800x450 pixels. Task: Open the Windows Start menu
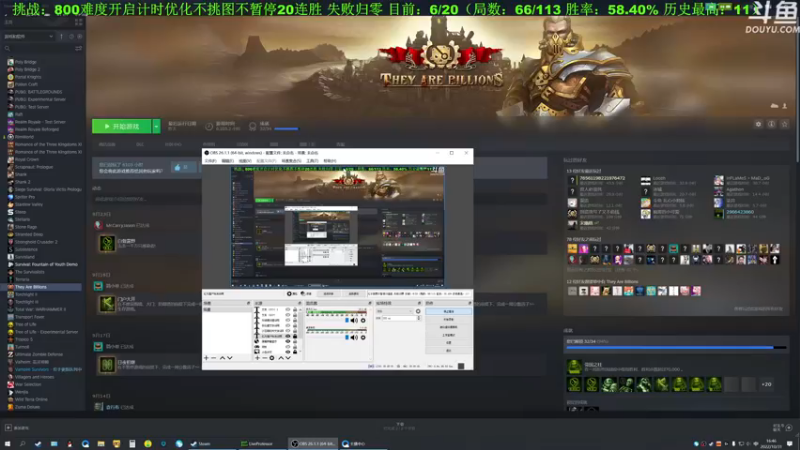pos(7,444)
